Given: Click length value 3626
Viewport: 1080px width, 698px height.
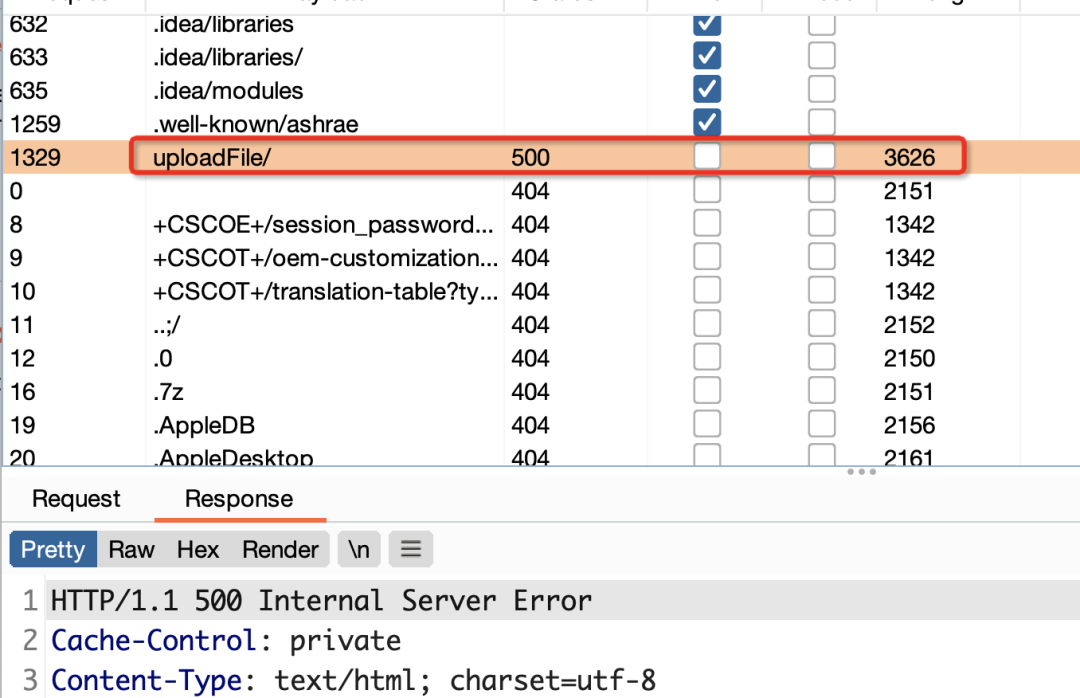Looking at the screenshot, I should 909,158.
